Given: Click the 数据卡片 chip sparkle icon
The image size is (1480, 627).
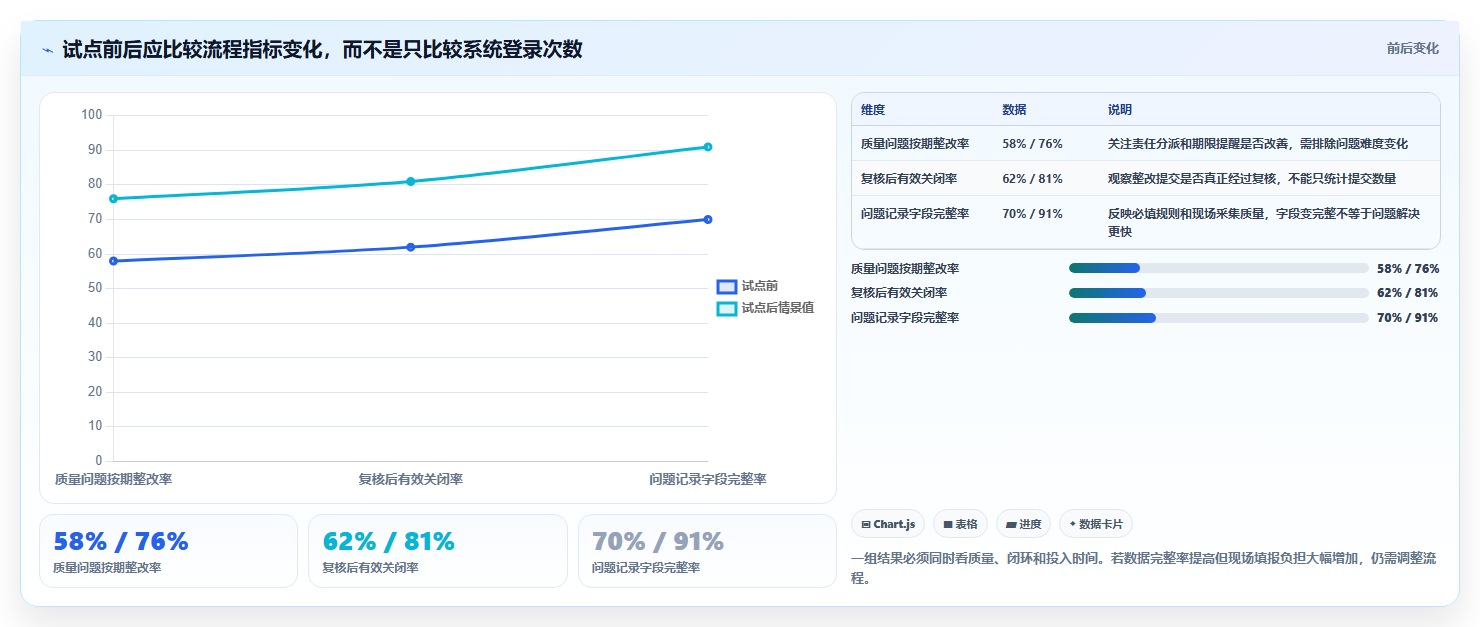Looking at the screenshot, I should point(1073,524).
